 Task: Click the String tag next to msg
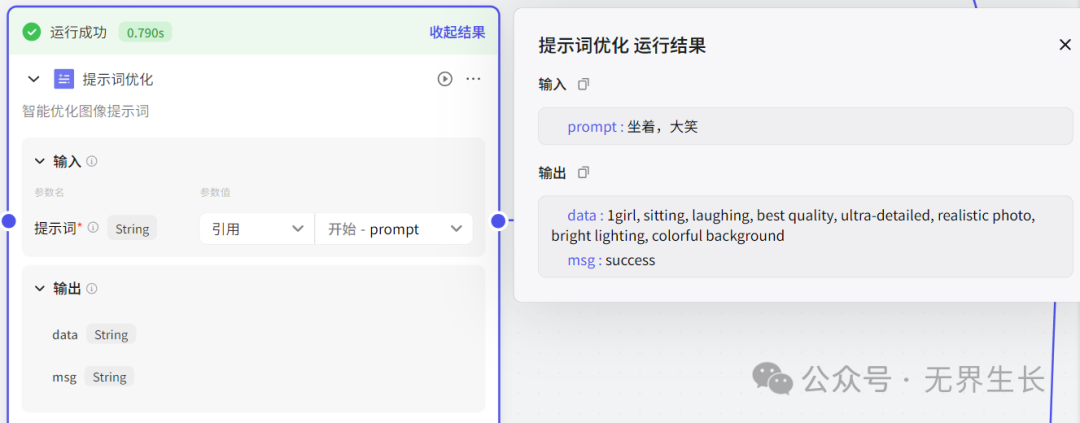pyautogui.click(x=110, y=377)
